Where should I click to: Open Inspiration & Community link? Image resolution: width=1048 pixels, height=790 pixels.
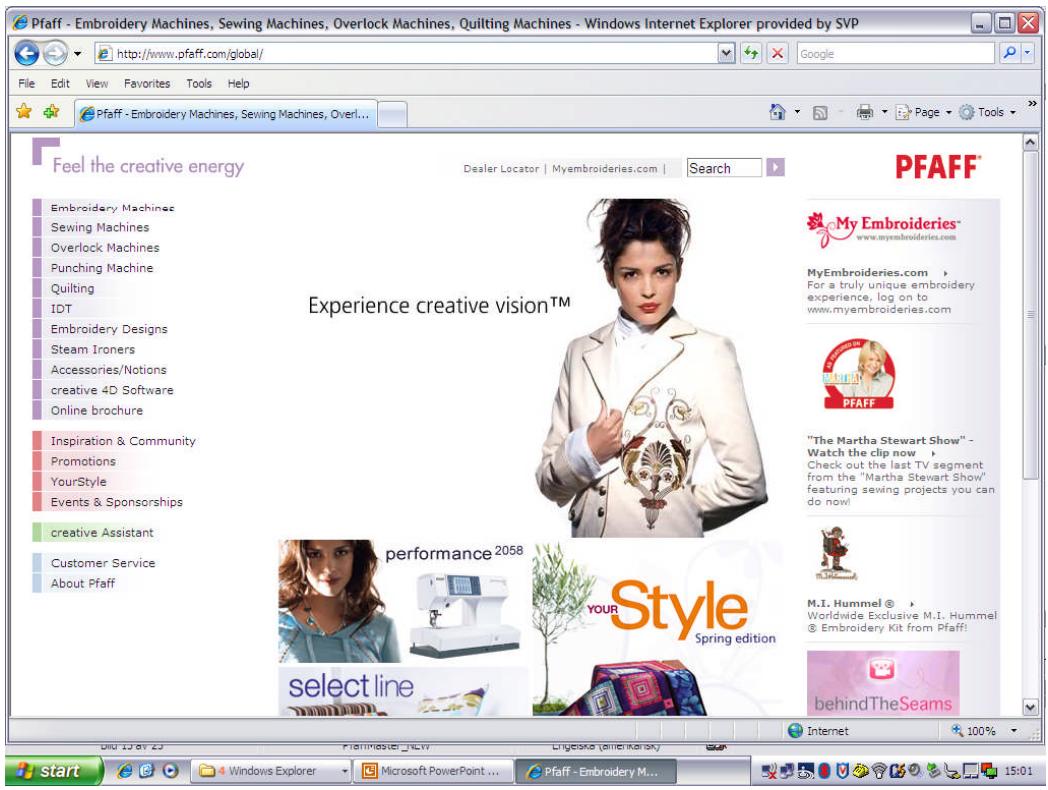pos(123,441)
